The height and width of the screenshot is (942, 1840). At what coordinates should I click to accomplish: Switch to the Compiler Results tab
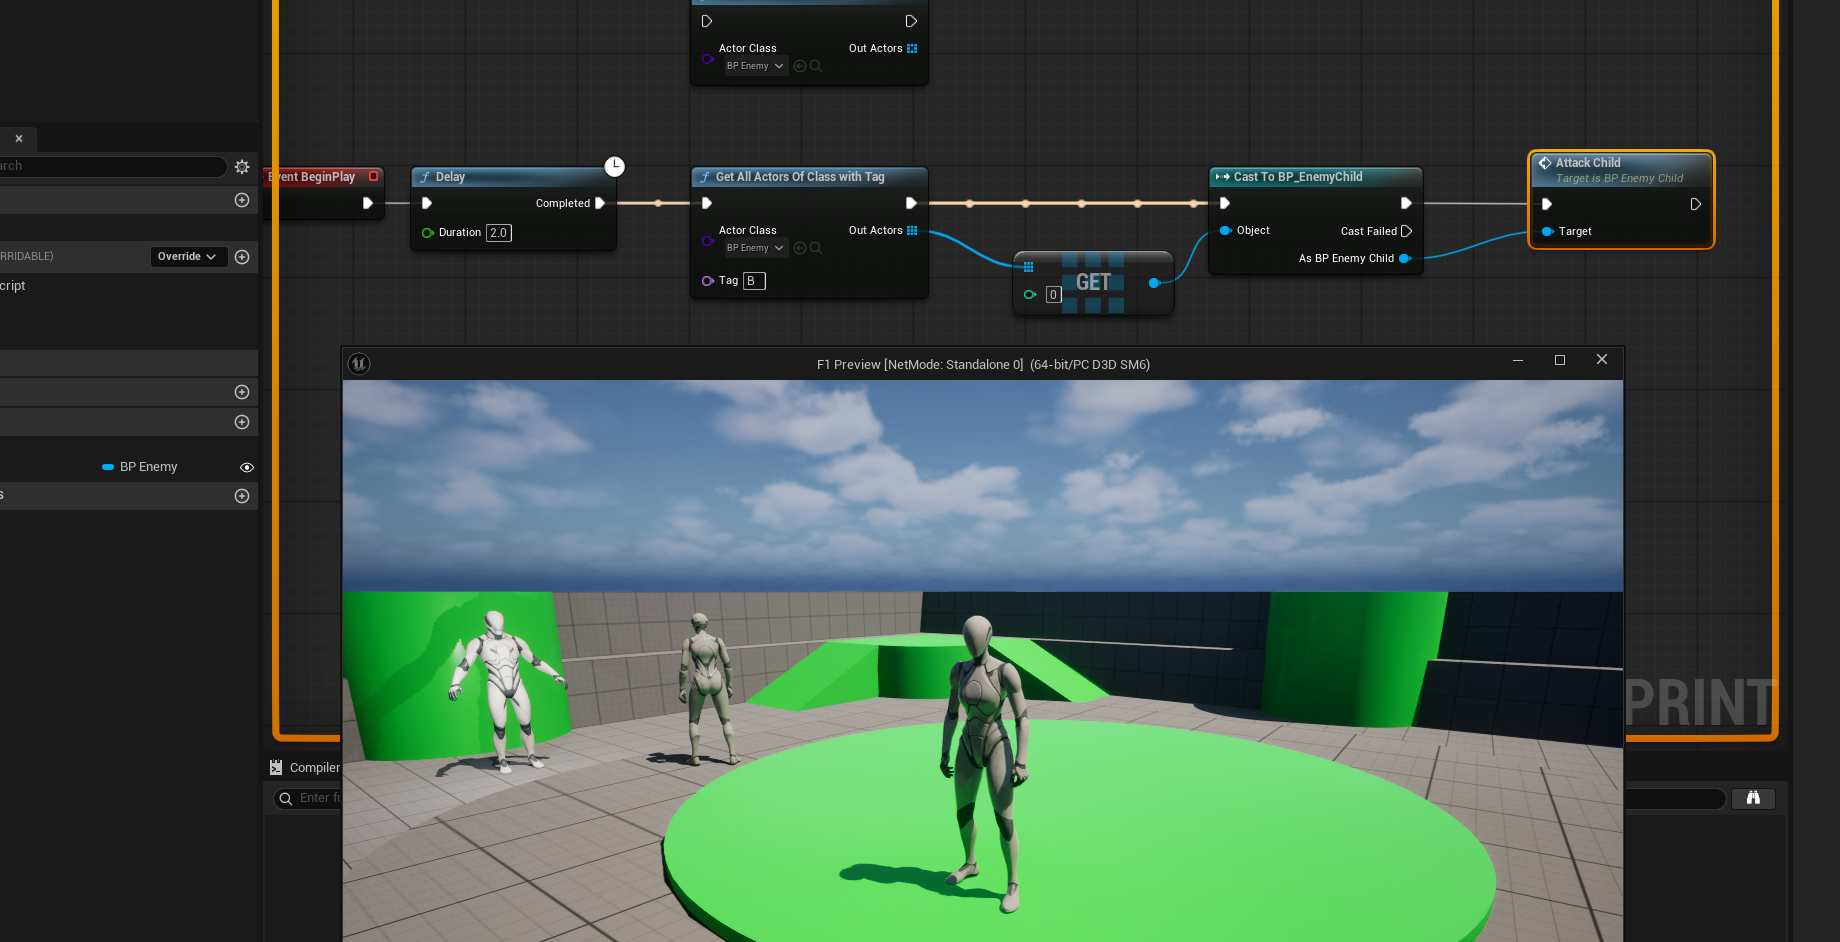[305, 768]
